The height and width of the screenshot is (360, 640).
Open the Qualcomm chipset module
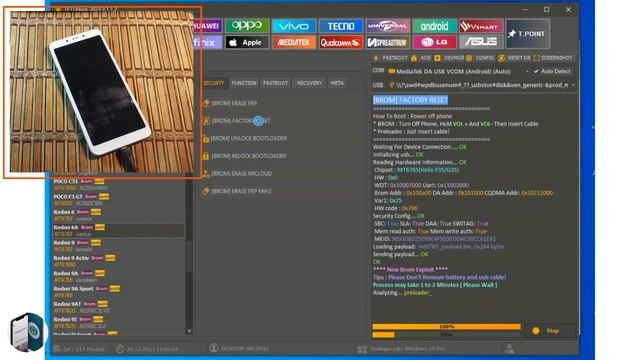pyautogui.click(x=340, y=42)
